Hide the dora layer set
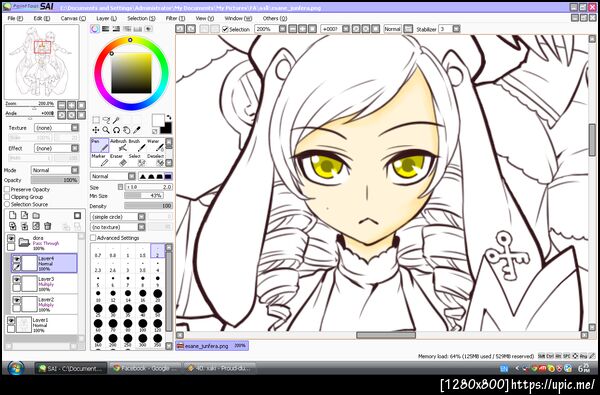The image size is (600, 395). click(11, 239)
